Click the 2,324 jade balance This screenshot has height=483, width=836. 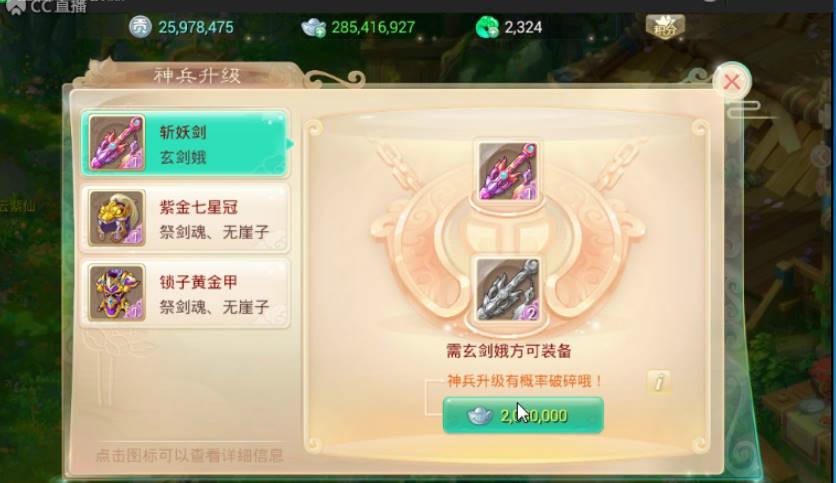coord(523,27)
